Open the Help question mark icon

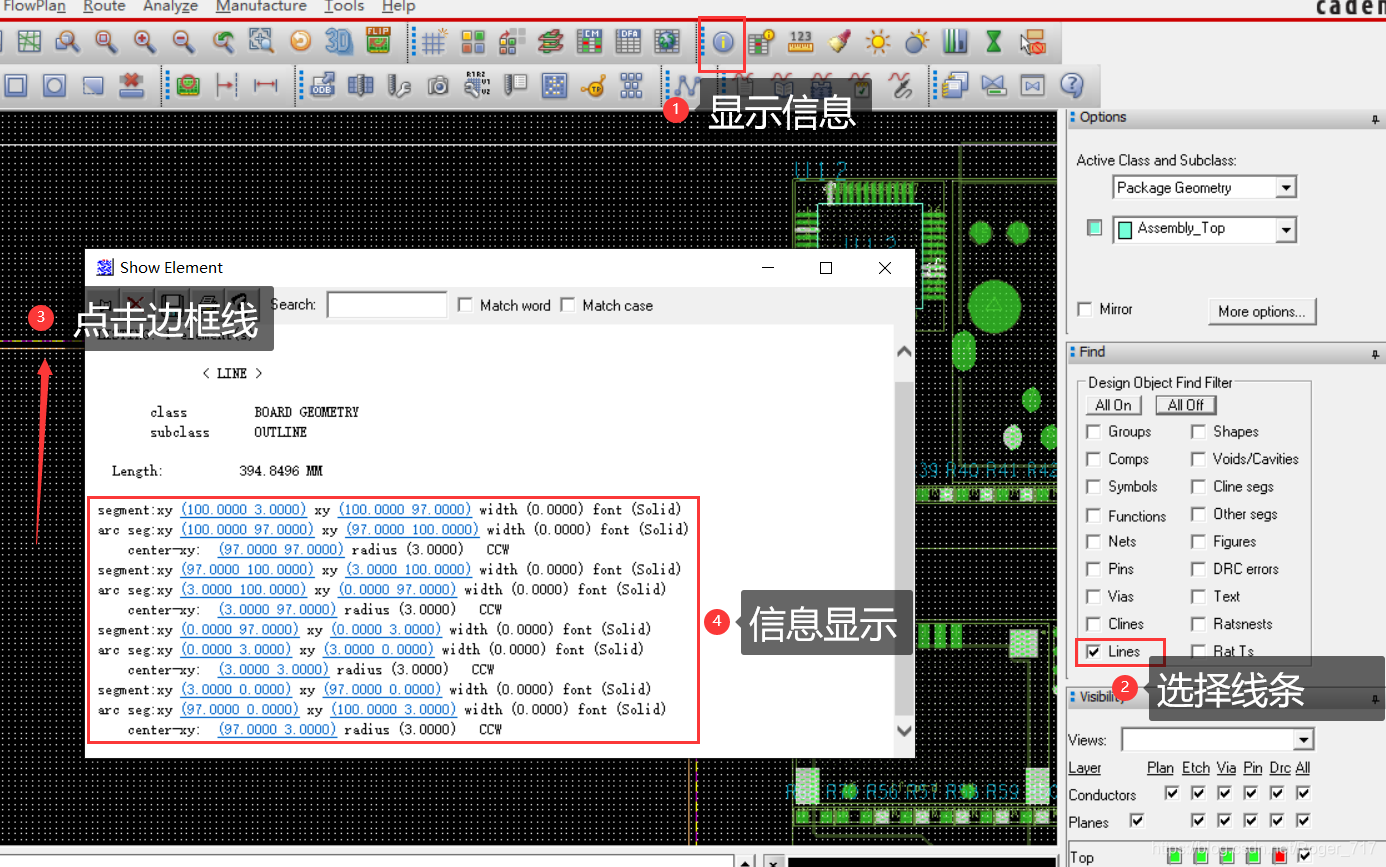pos(1071,86)
